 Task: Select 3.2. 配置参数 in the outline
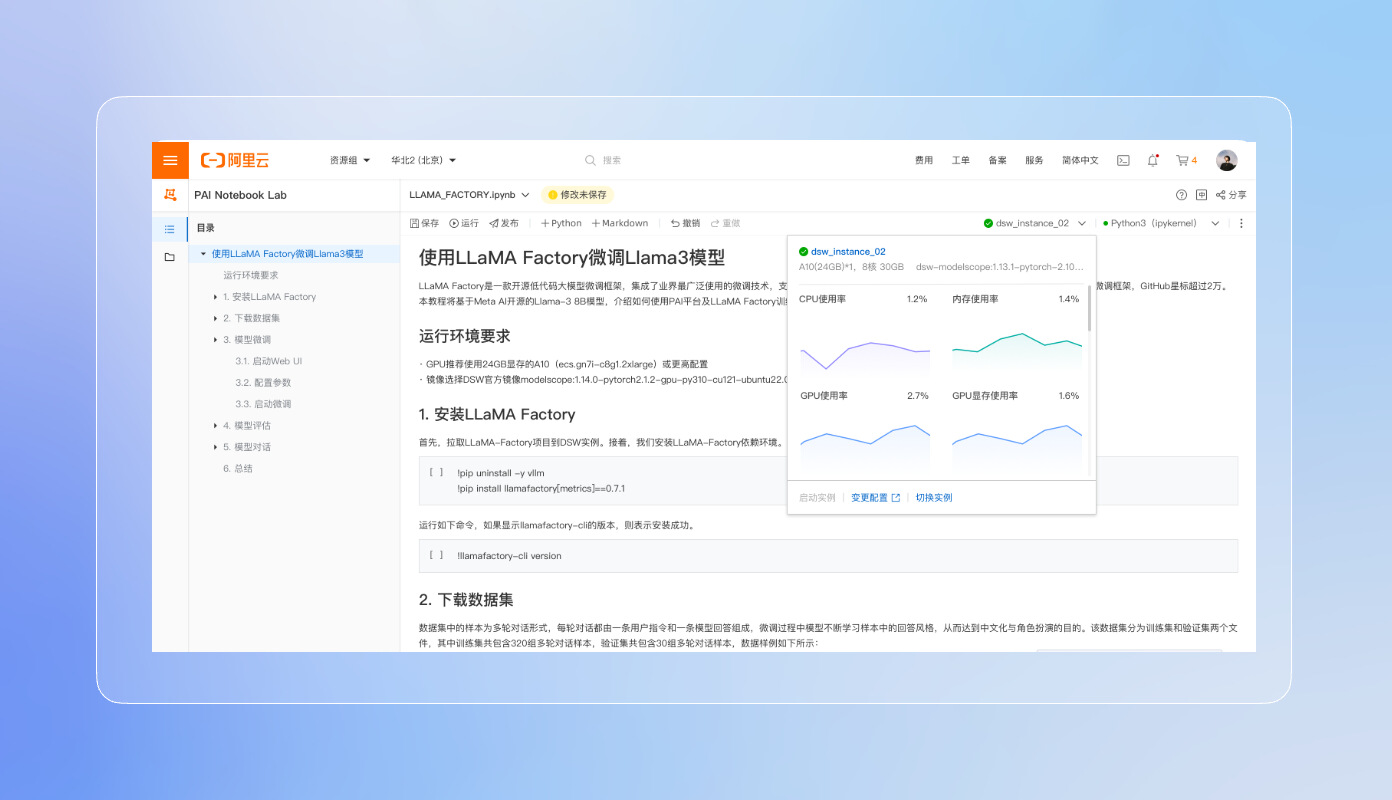pos(263,383)
